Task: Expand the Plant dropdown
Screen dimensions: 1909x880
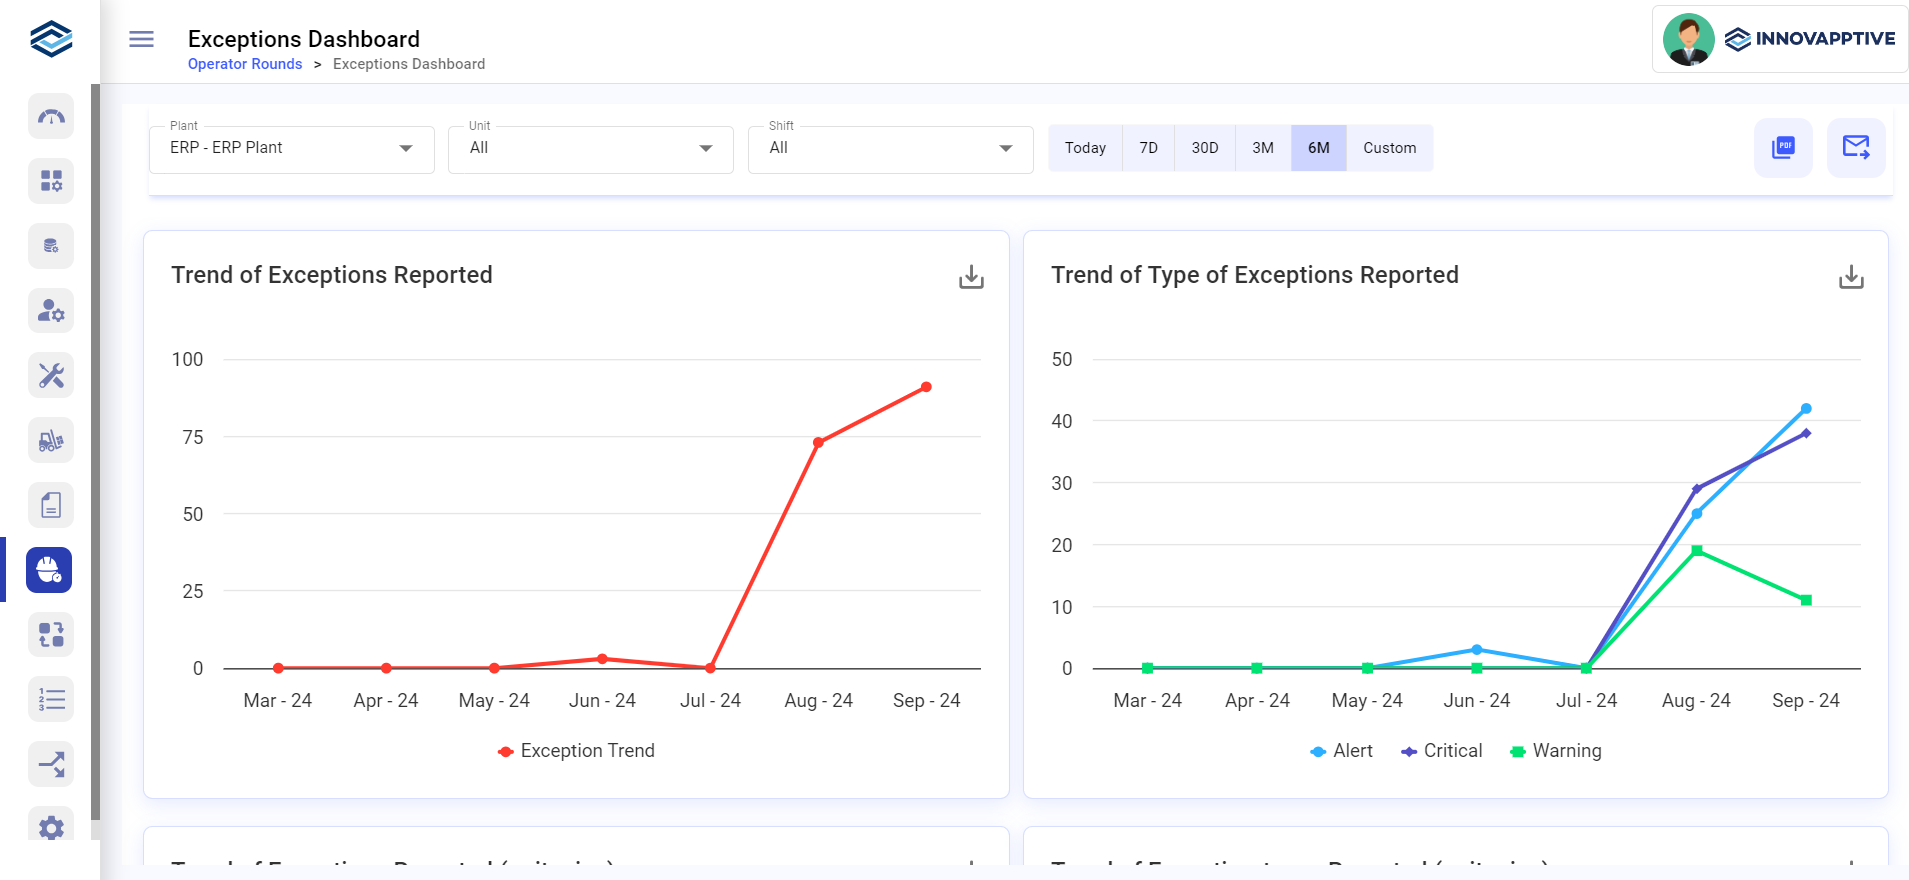Action: click(291, 149)
